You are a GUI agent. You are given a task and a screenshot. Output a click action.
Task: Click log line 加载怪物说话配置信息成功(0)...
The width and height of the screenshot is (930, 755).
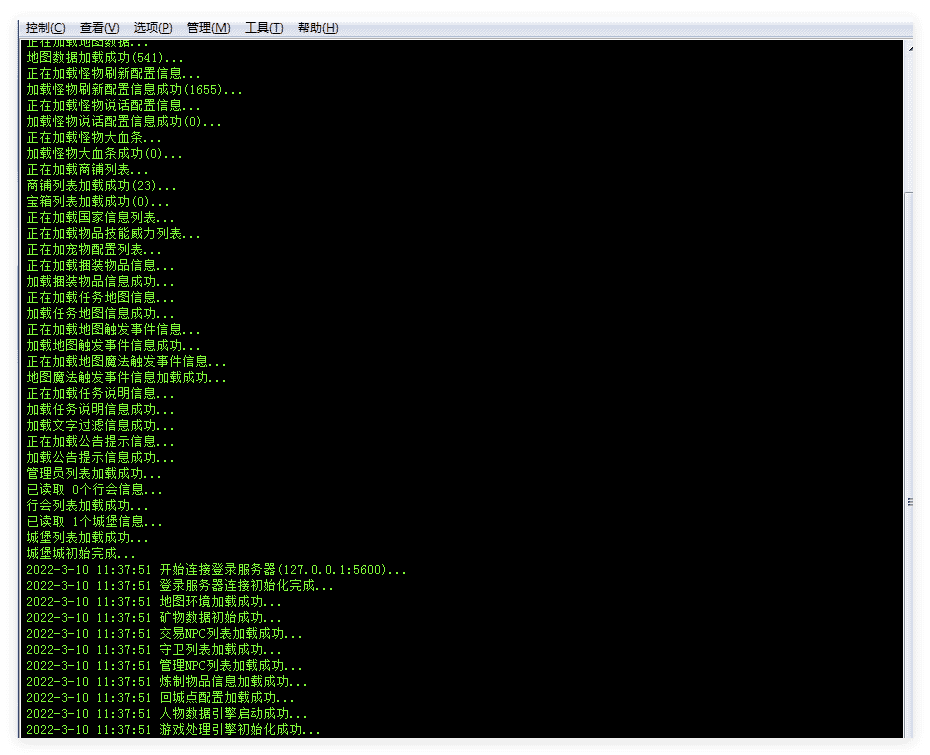[x=124, y=122]
